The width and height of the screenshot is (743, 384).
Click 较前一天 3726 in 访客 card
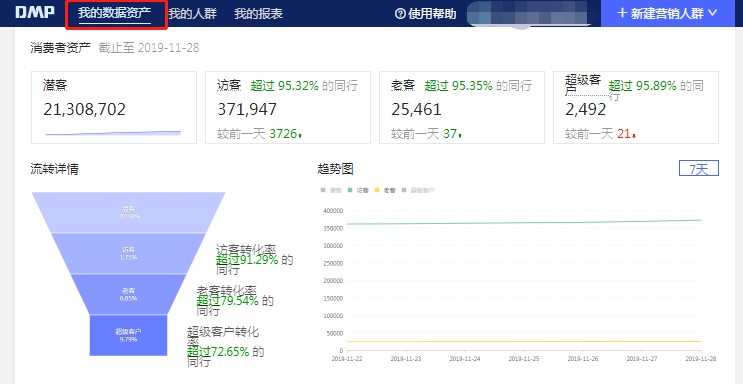click(260, 134)
